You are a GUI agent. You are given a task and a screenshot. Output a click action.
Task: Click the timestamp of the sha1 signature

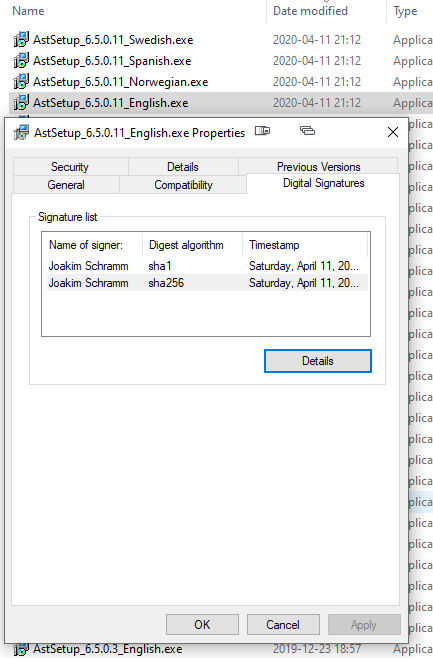coord(304,266)
